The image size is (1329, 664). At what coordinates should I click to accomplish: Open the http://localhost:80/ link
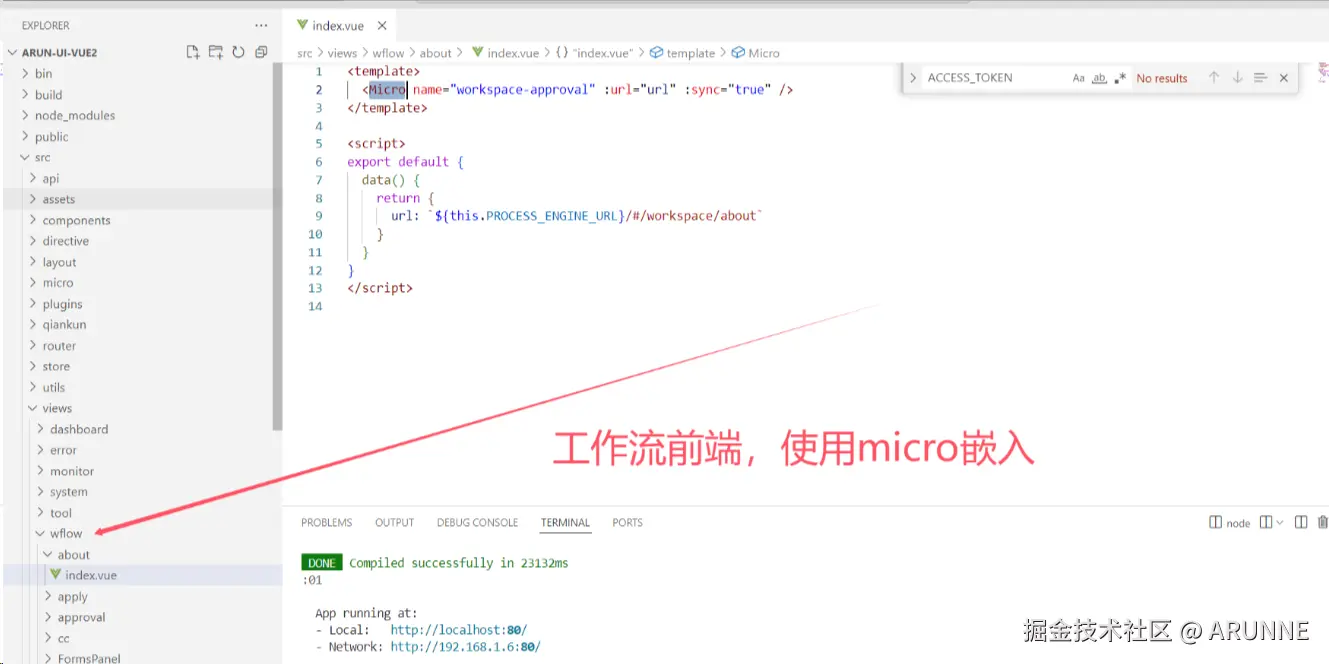(x=458, y=630)
